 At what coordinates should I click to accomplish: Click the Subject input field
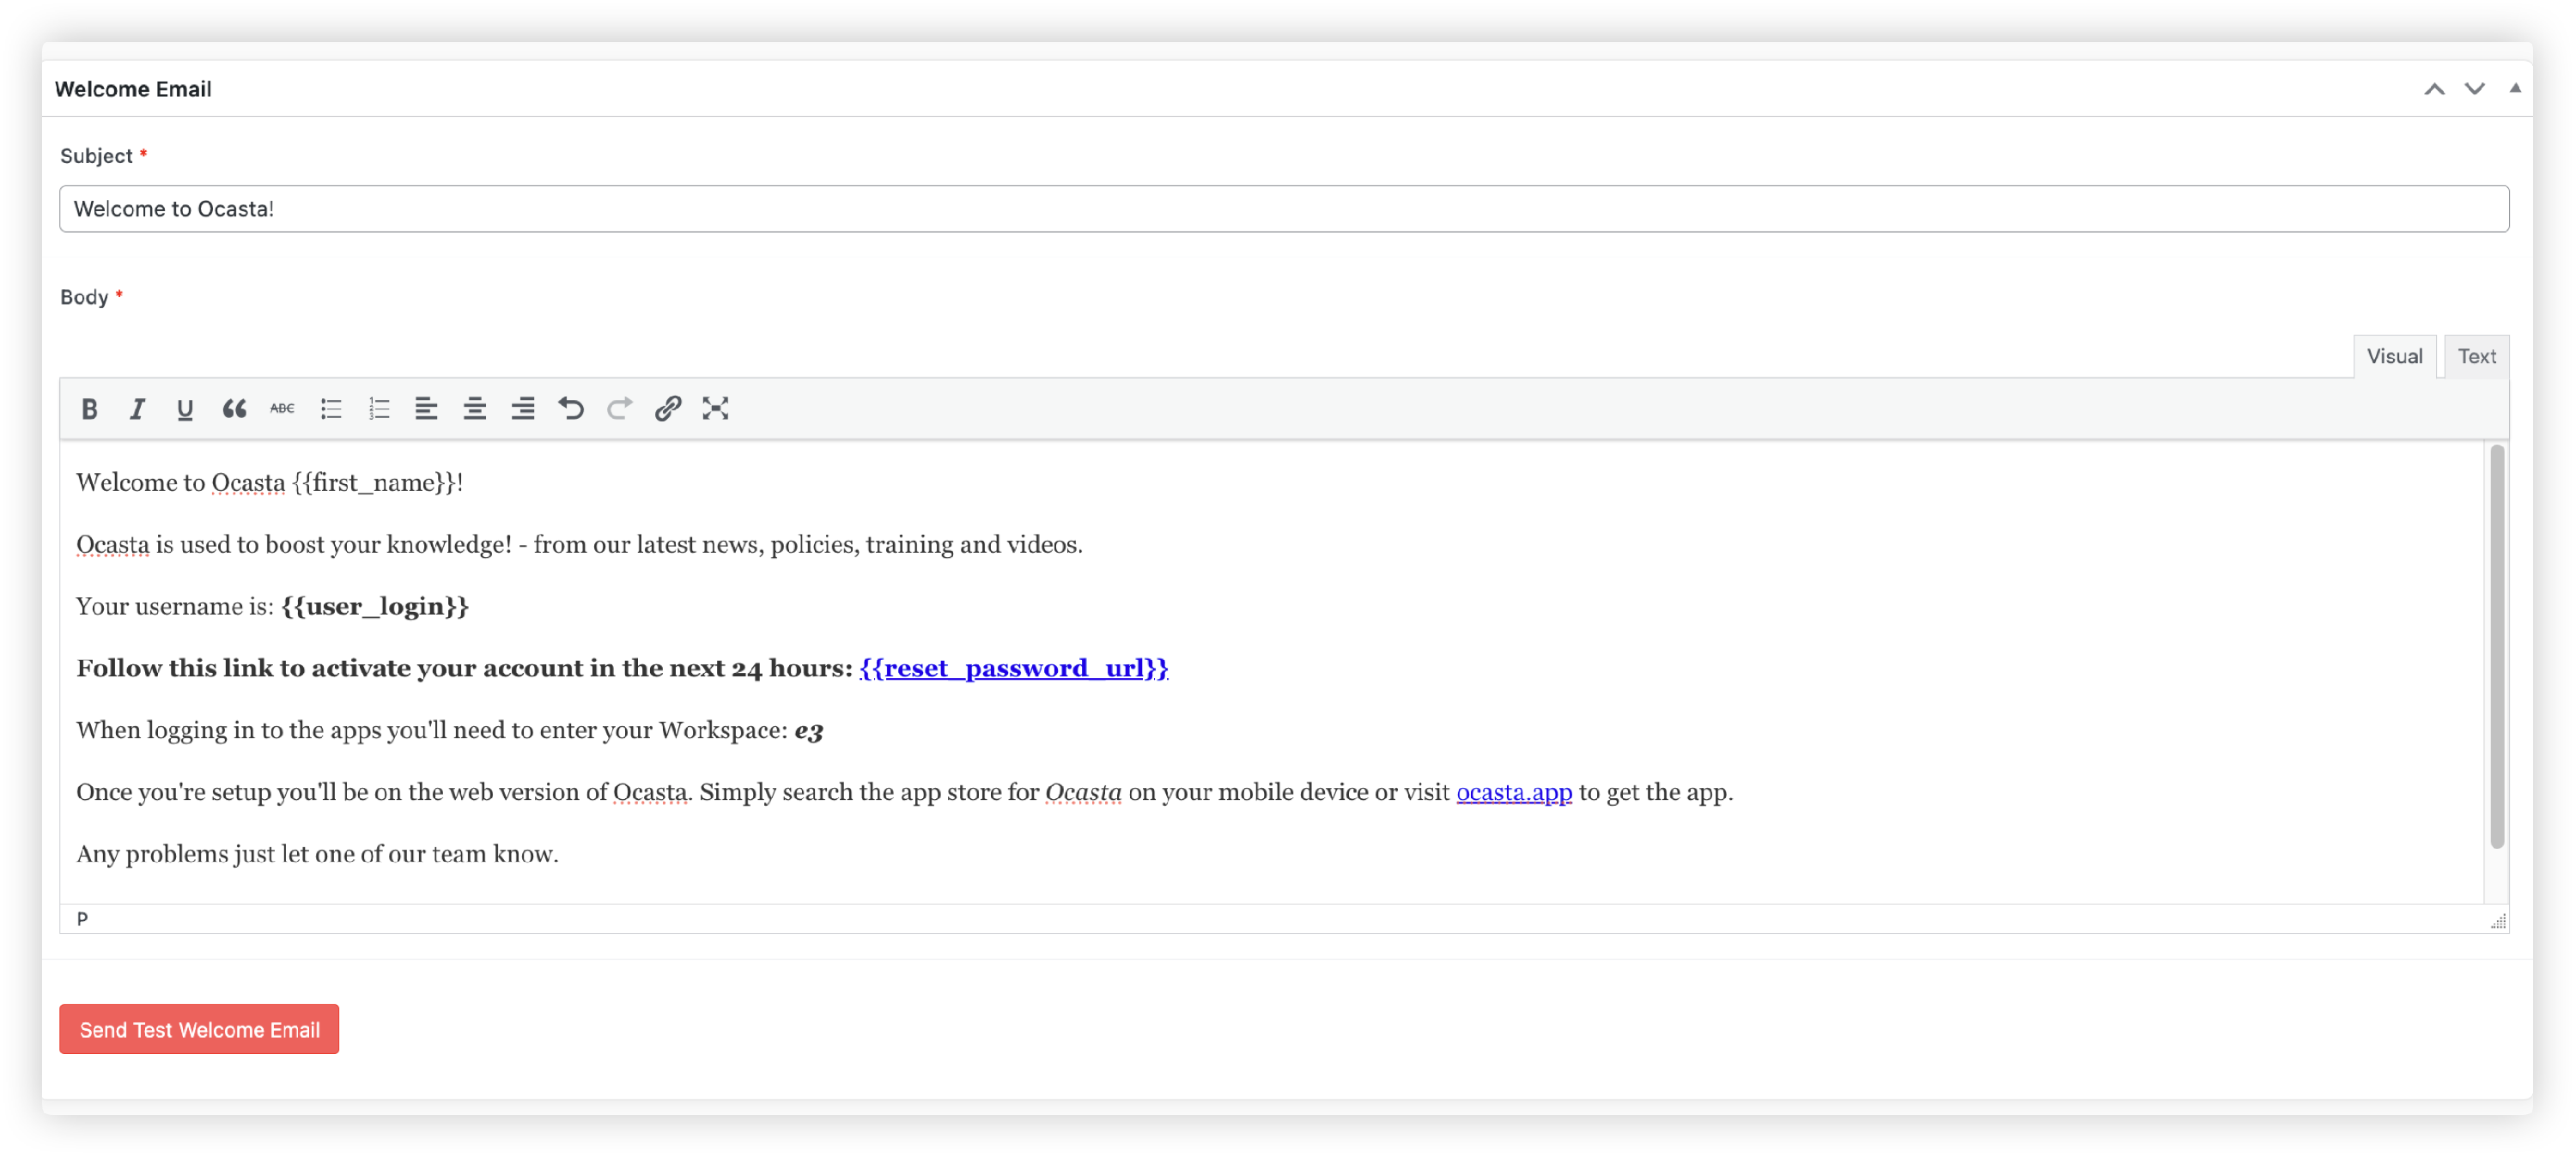[1283, 209]
